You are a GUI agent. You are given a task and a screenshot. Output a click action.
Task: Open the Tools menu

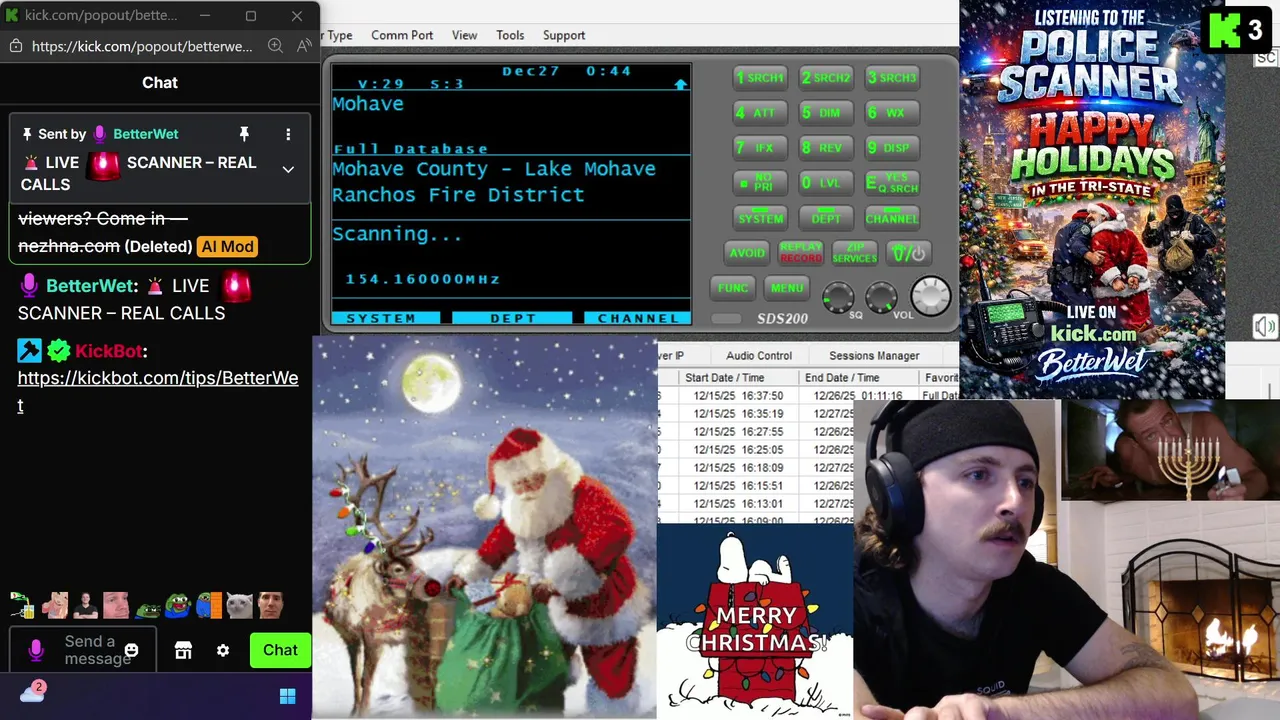pos(510,35)
